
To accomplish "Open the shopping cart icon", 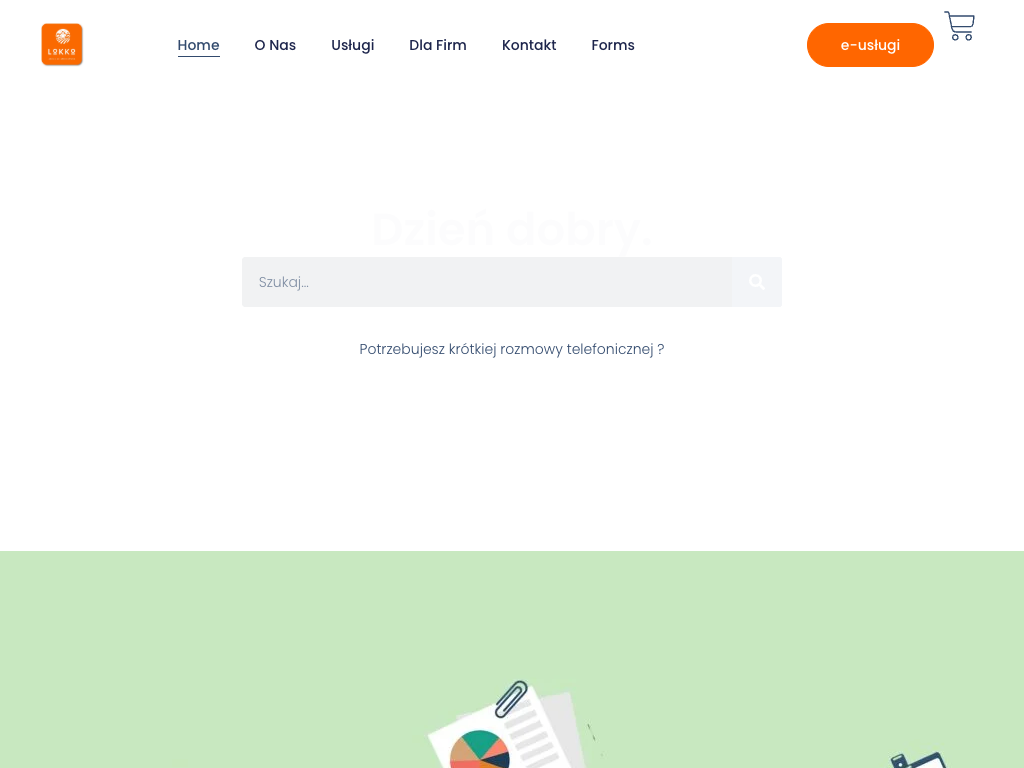I will [959, 26].
